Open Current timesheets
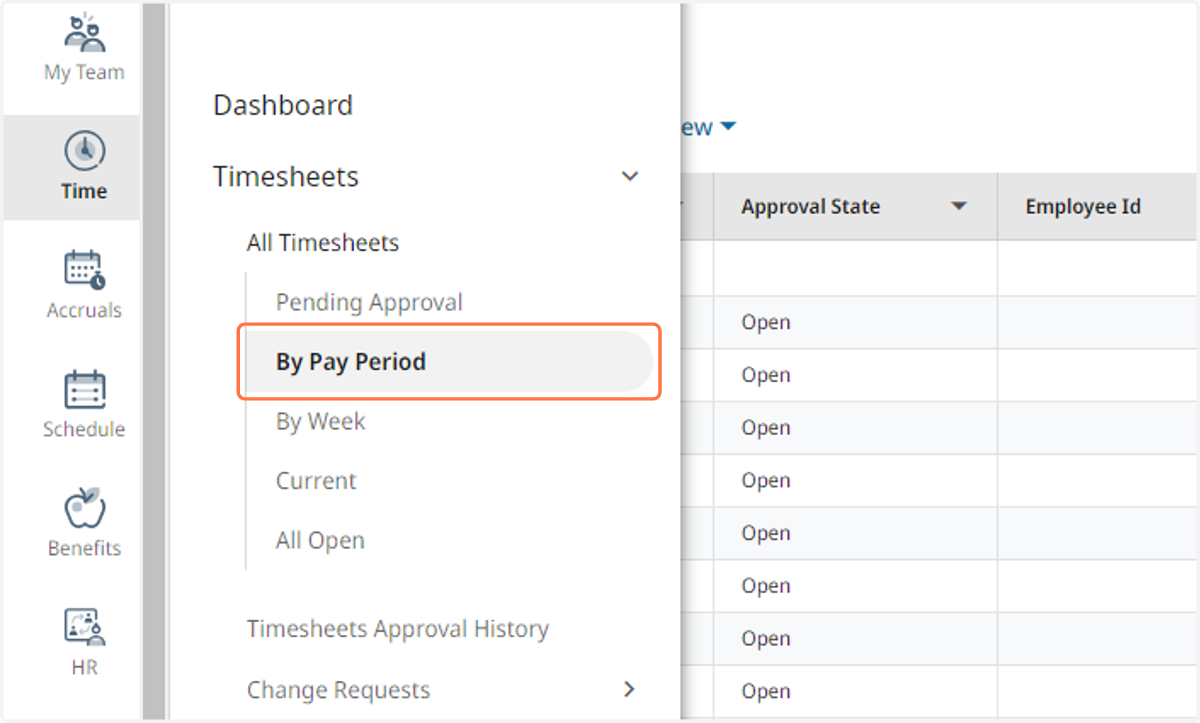 (x=316, y=480)
